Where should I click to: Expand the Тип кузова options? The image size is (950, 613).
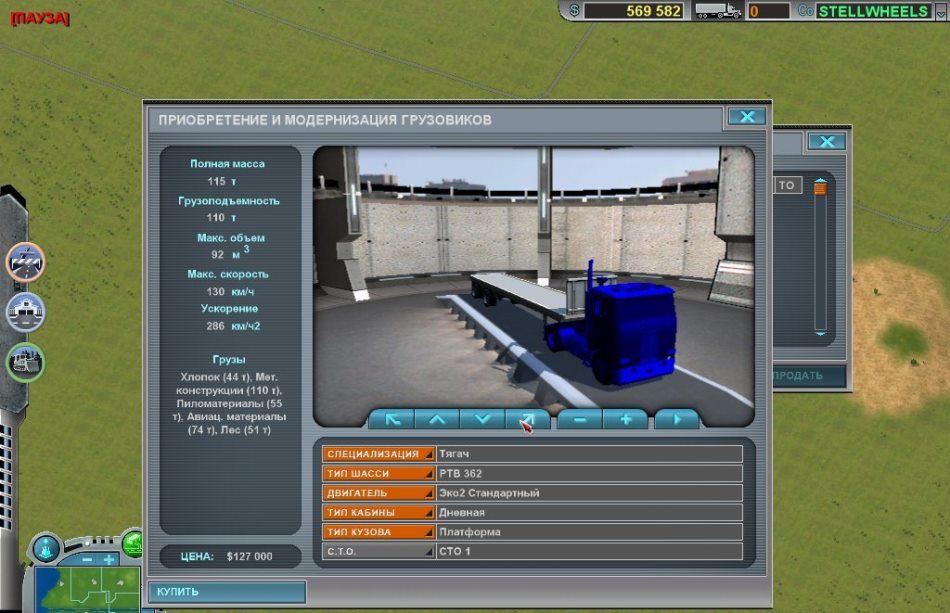pos(379,532)
